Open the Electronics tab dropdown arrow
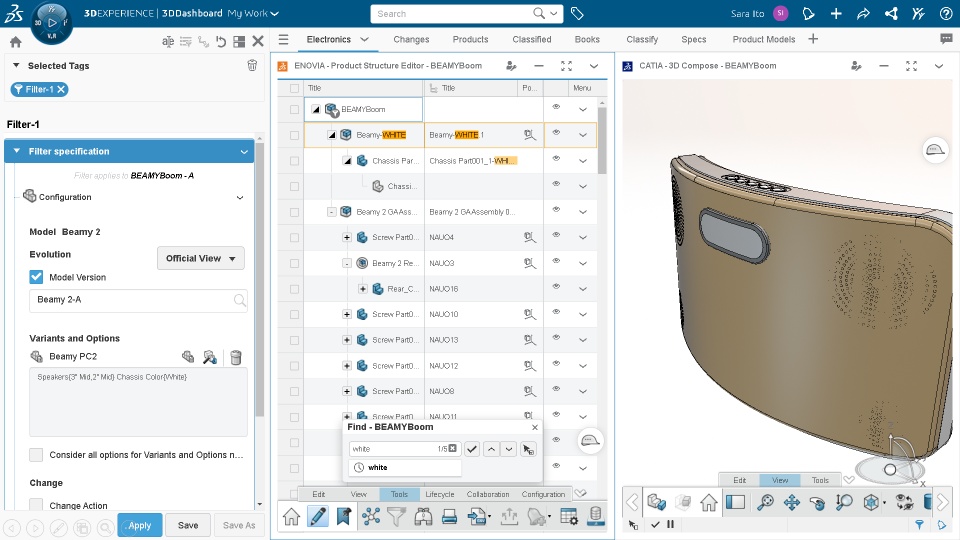The width and height of the screenshot is (960, 540). coord(364,39)
